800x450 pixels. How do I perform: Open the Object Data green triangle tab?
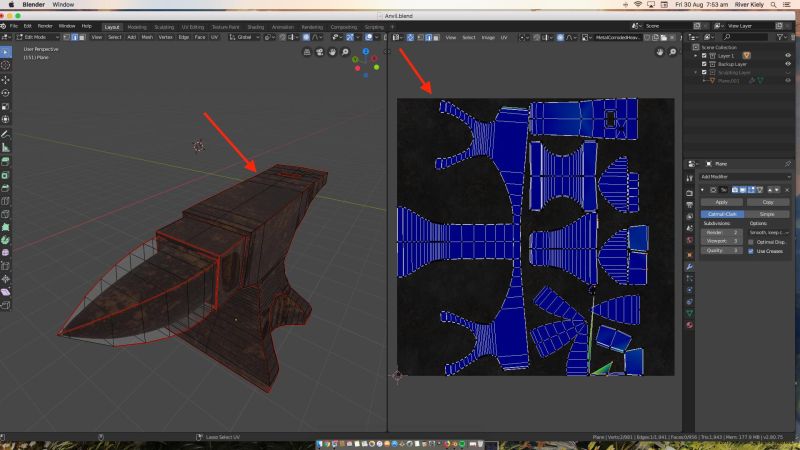point(690,313)
